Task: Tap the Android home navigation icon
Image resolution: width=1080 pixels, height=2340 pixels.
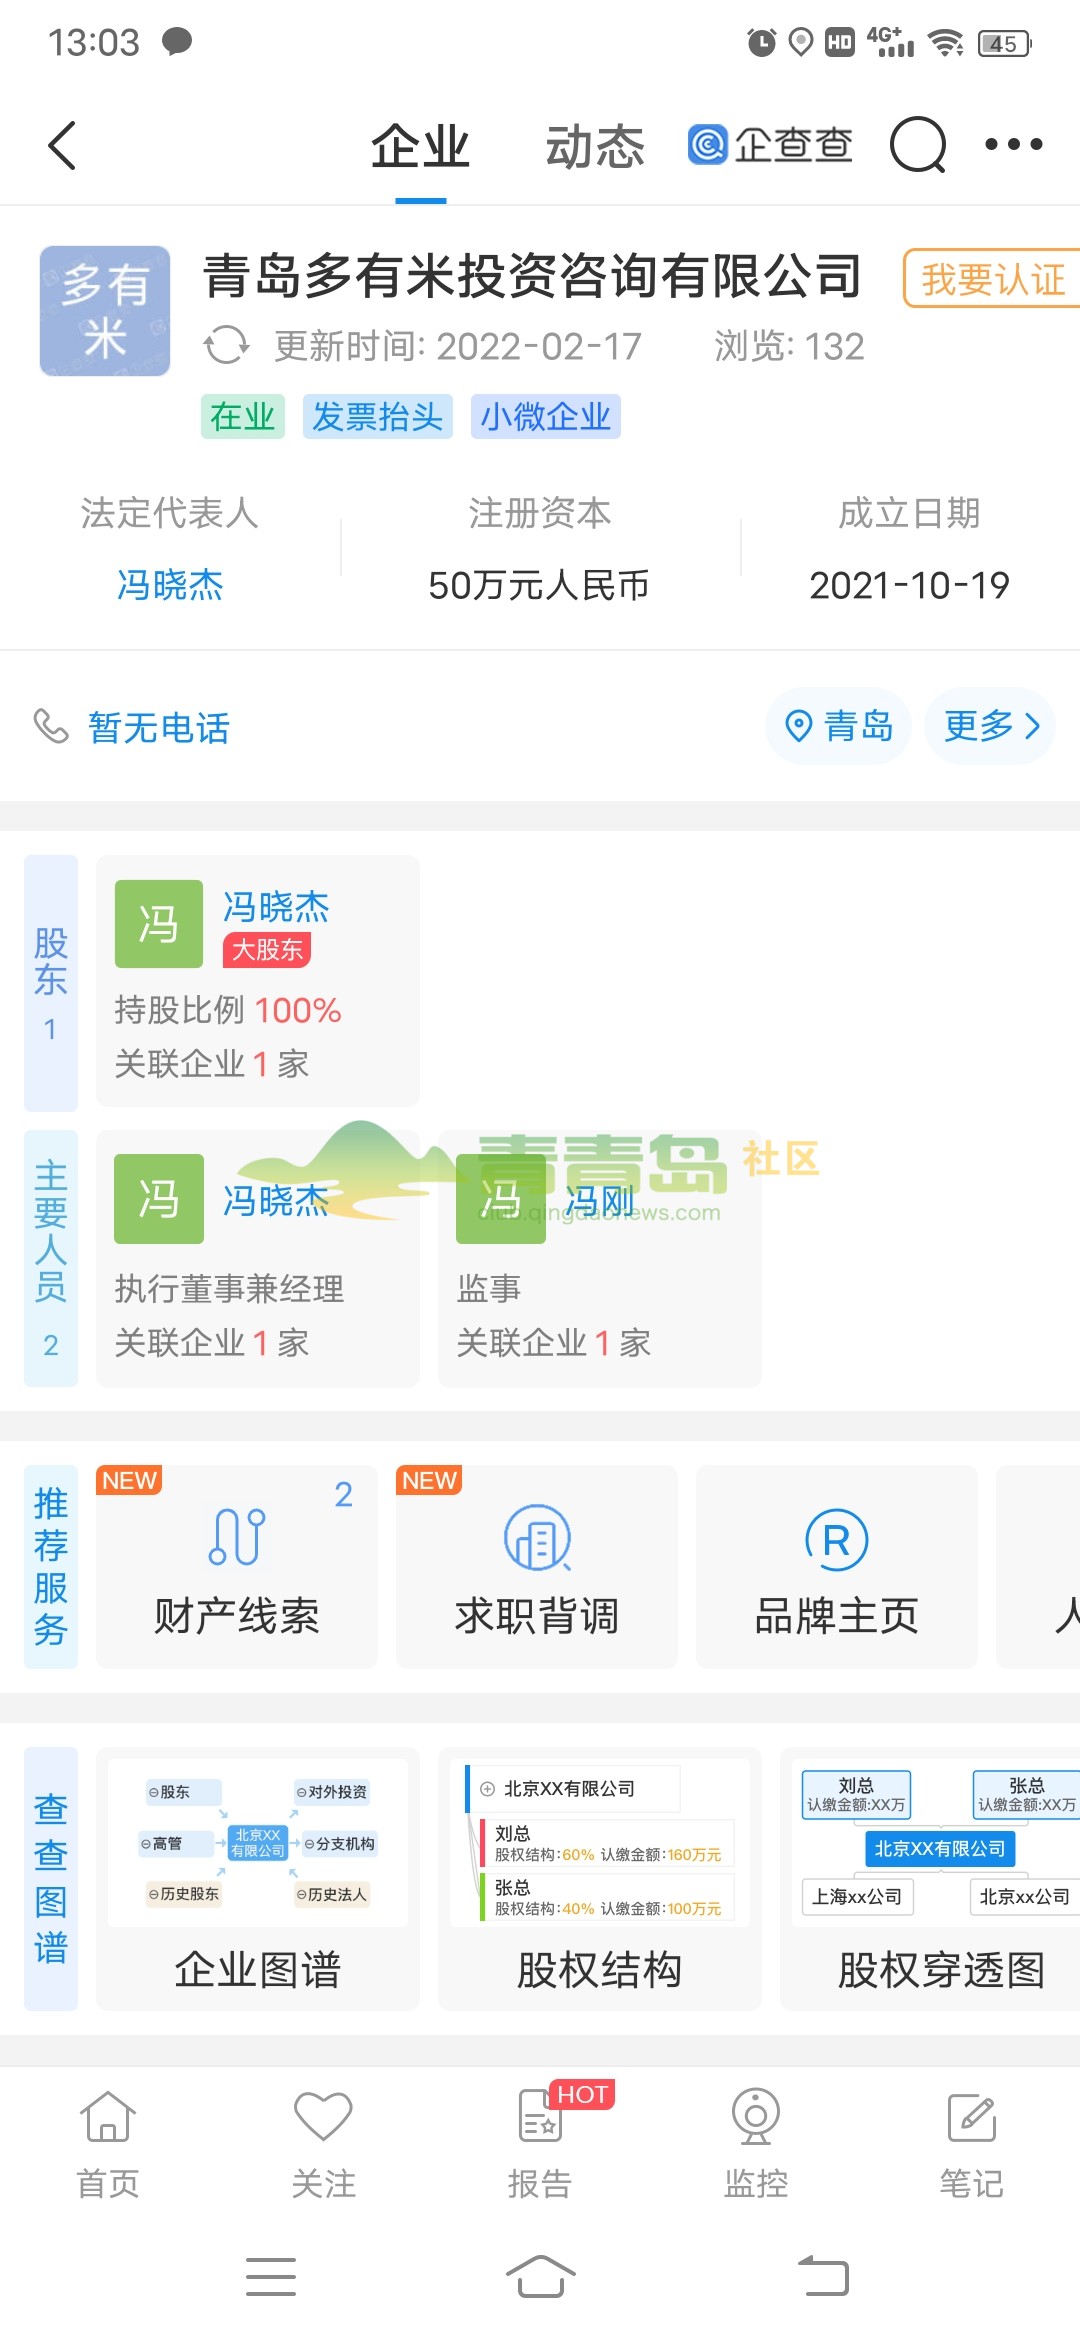Action: [540, 2277]
